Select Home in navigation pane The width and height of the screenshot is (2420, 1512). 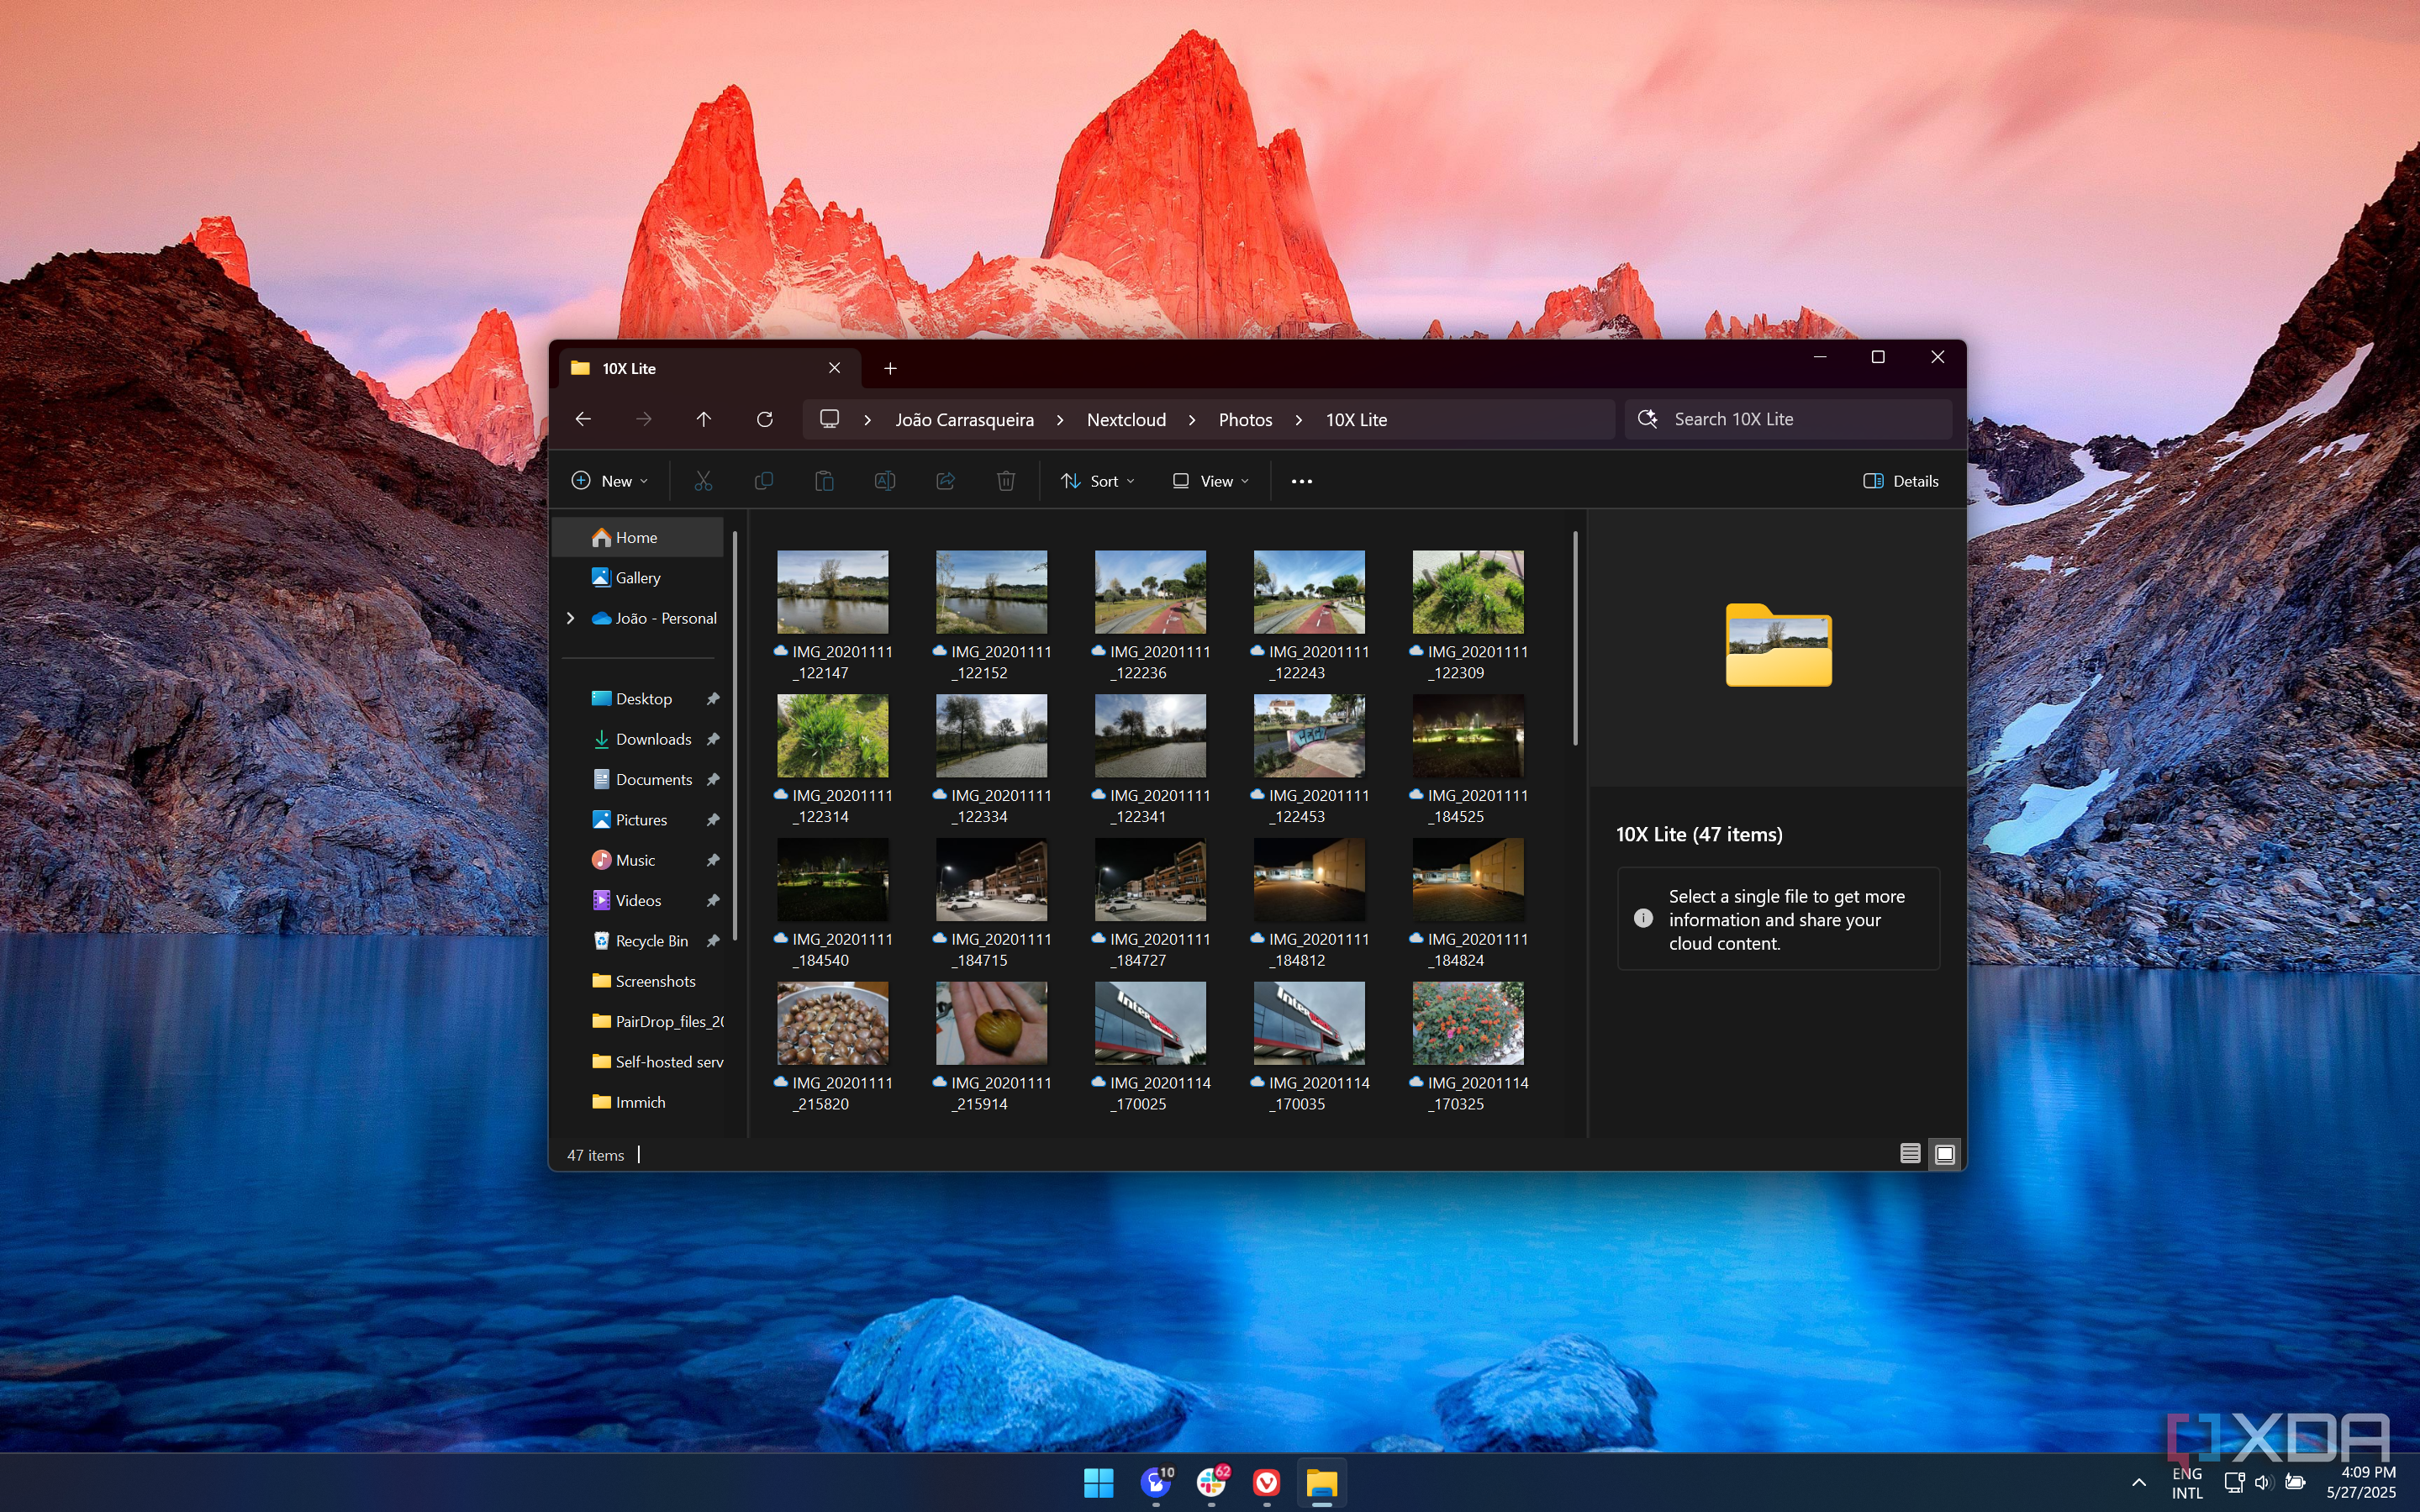click(639, 537)
